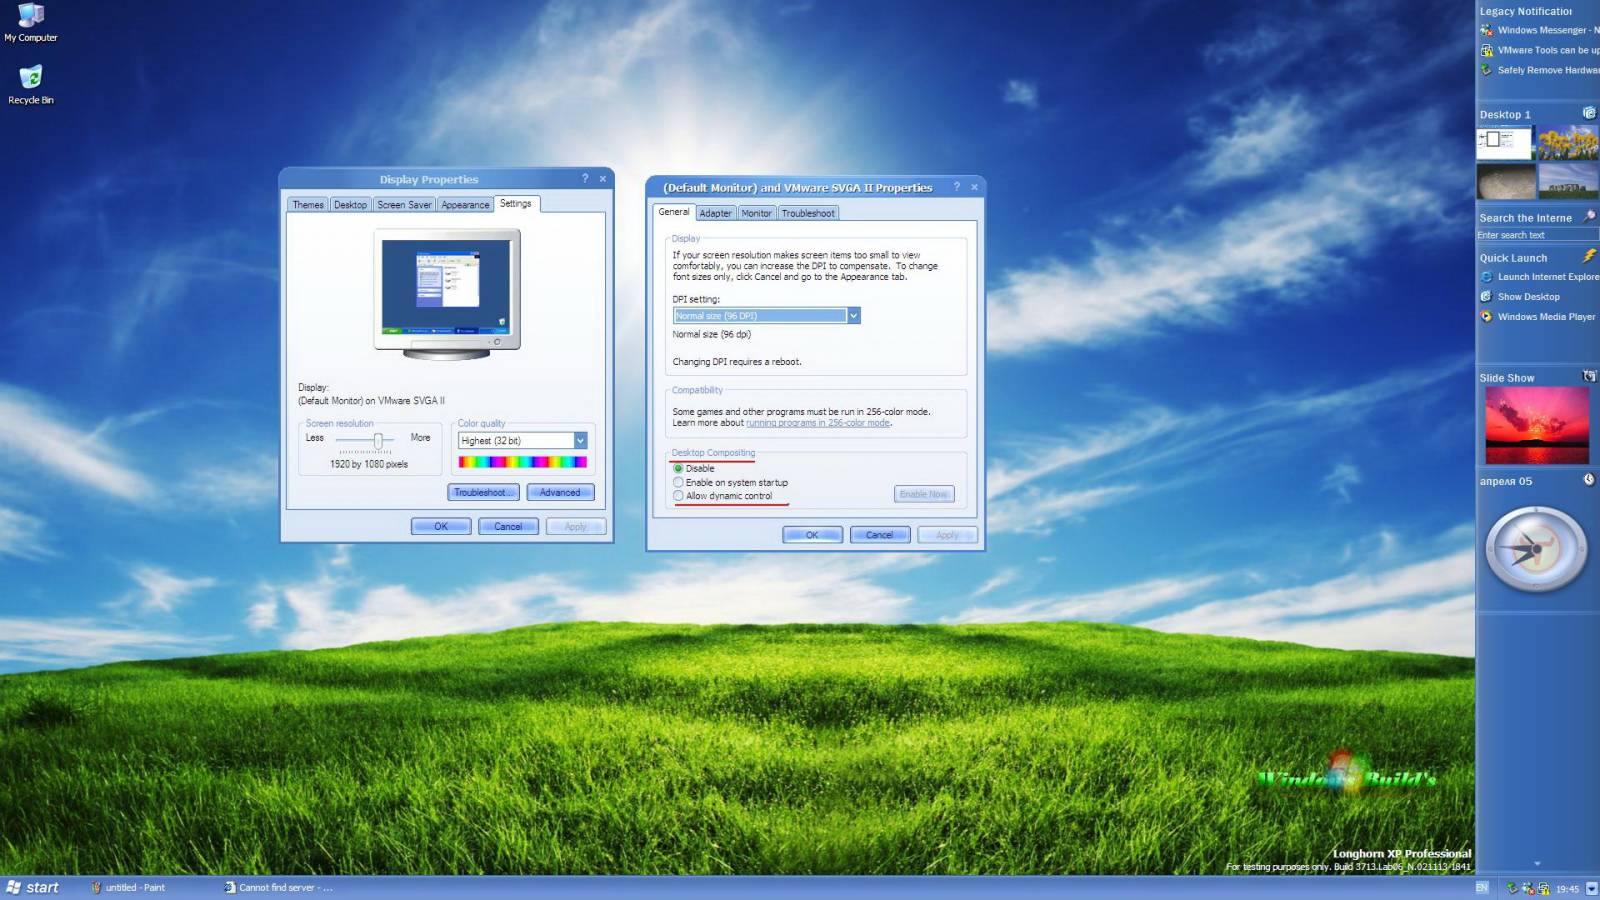Click the 19:45 taskbar clock

(x=1567, y=889)
